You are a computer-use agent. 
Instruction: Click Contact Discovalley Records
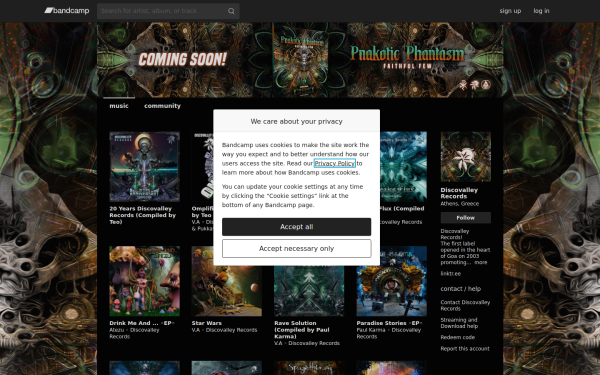[x=465, y=305]
